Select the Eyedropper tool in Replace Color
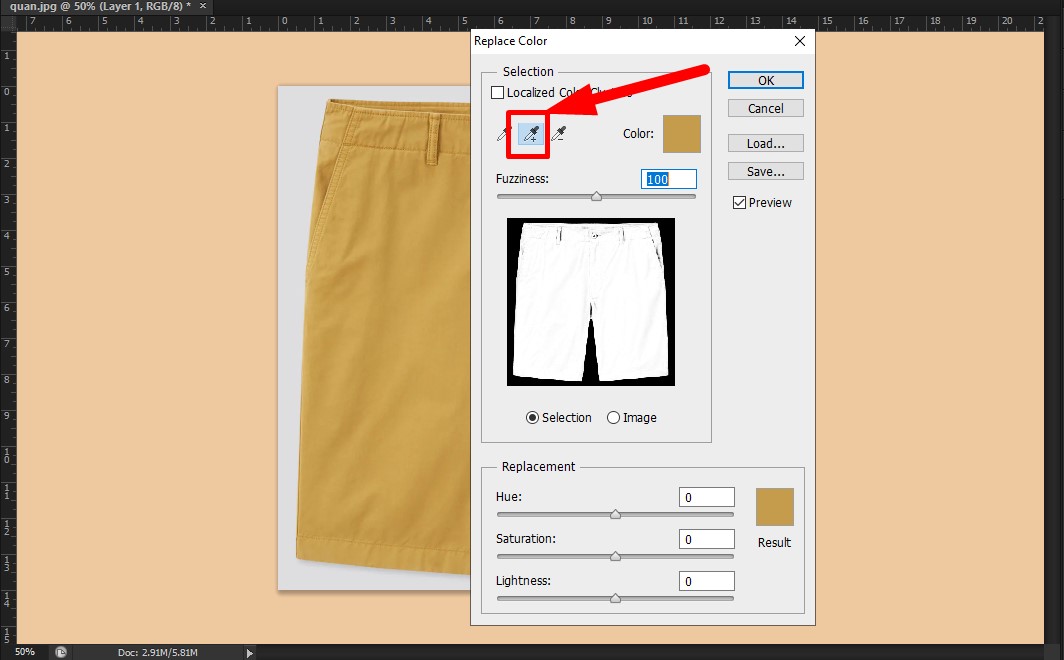Screen dimensions: 1064x660 503,134
